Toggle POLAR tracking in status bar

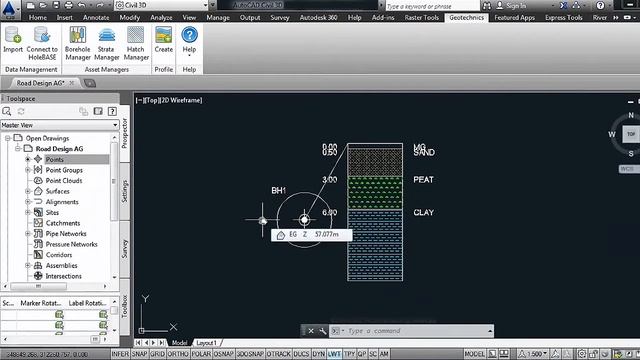click(201, 354)
